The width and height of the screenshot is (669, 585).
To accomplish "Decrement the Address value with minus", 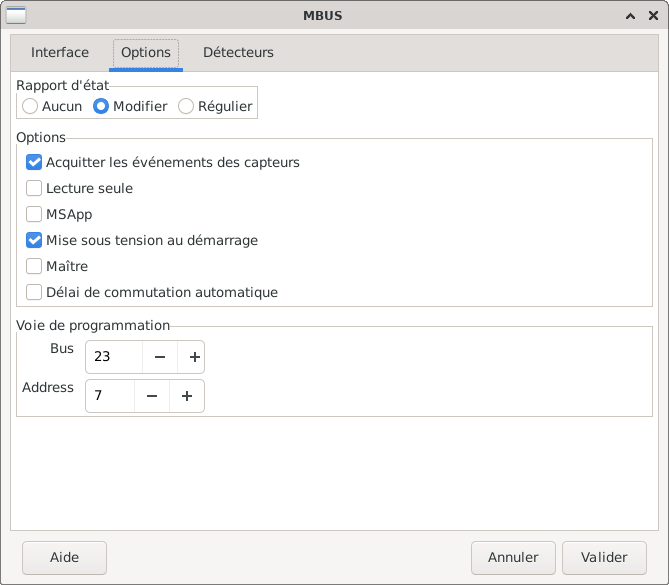I will click(x=152, y=396).
